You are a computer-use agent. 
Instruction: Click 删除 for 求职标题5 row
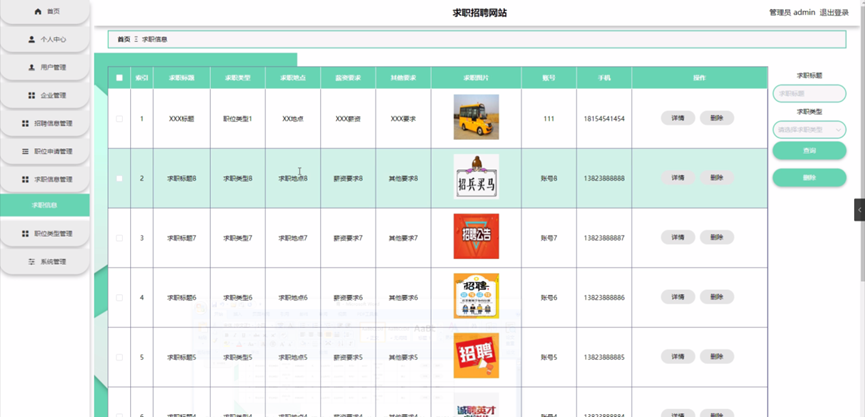[717, 356]
